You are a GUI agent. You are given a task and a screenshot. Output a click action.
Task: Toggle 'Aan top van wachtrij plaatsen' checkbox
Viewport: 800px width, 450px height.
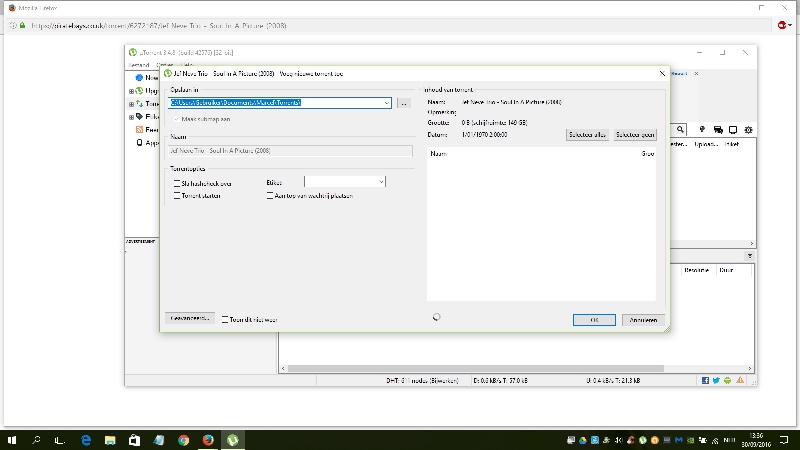click(270, 195)
